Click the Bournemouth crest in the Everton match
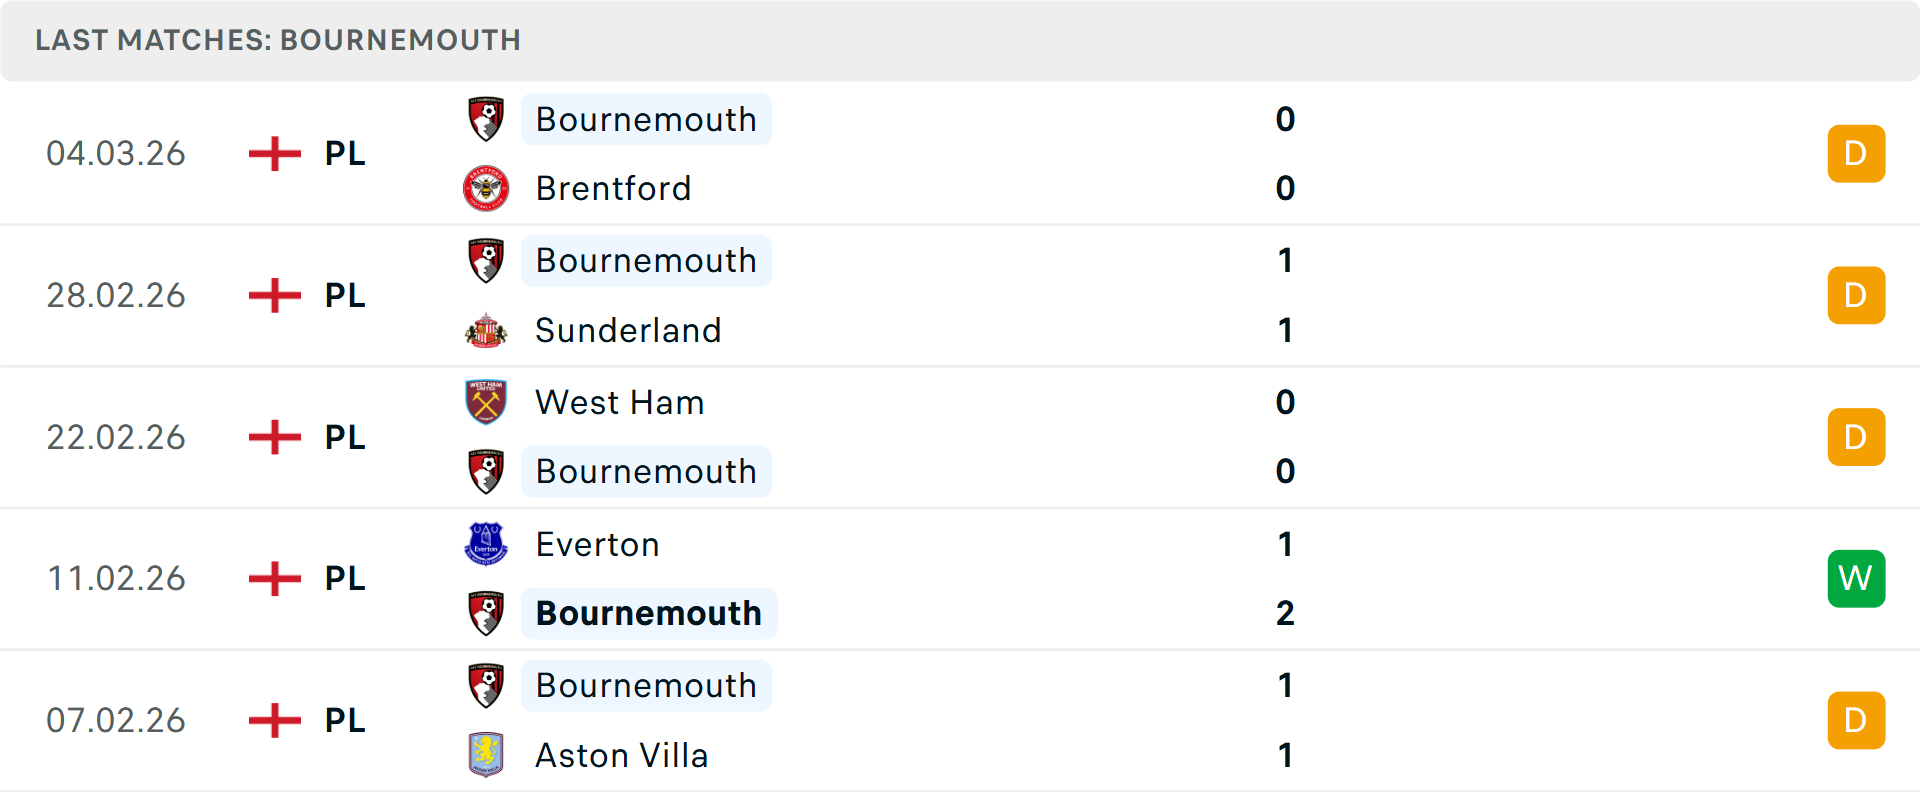 pyautogui.click(x=486, y=613)
